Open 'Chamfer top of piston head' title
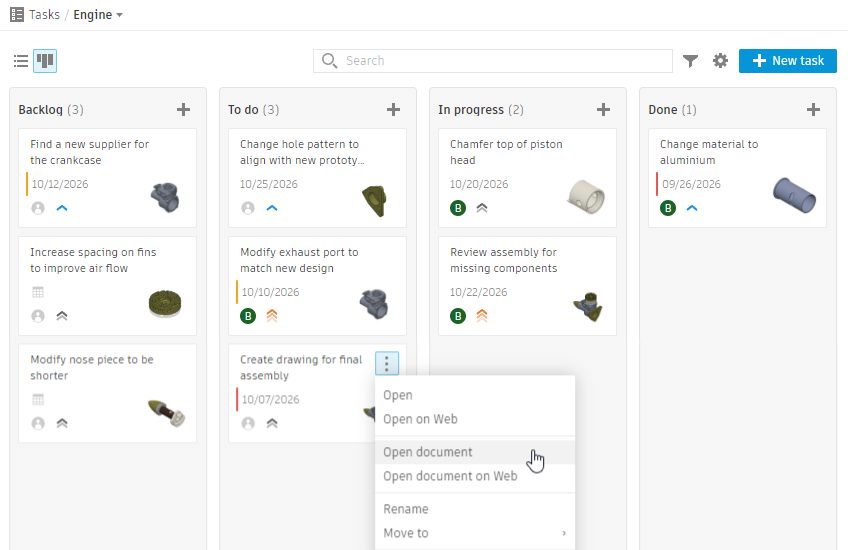This screenshot has height=550, width=848. coord(506,153)
